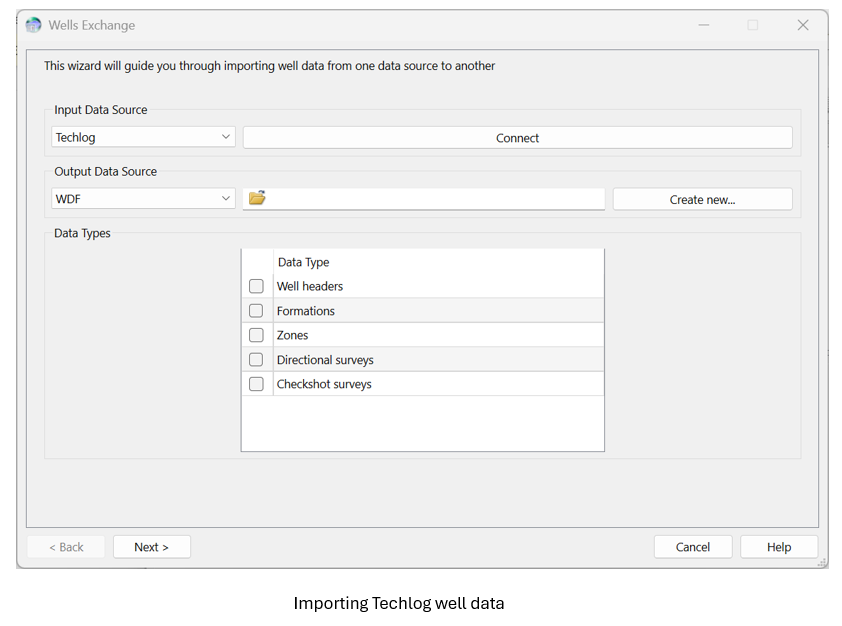The height and width of the screenshot is (626, 842).
Task: Click the Directional surveys row text
Action: 325,360
